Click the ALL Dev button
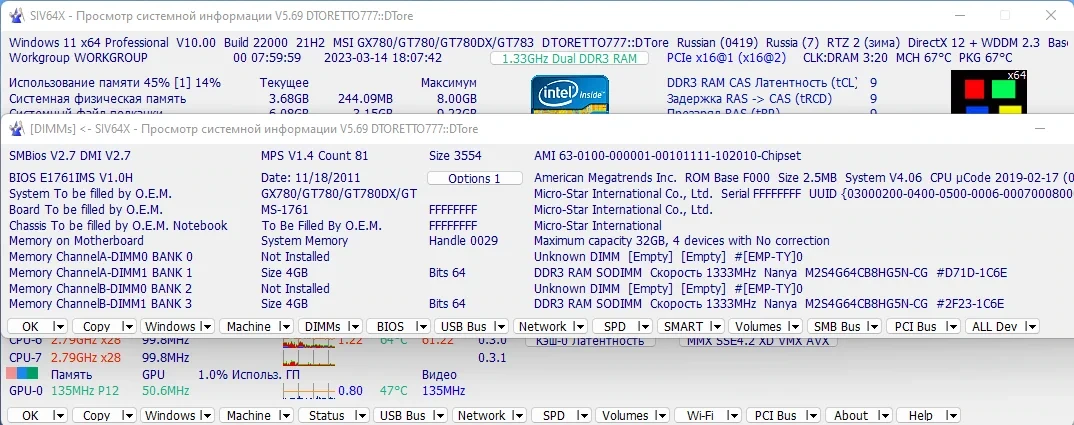 (x=995, y=327)
